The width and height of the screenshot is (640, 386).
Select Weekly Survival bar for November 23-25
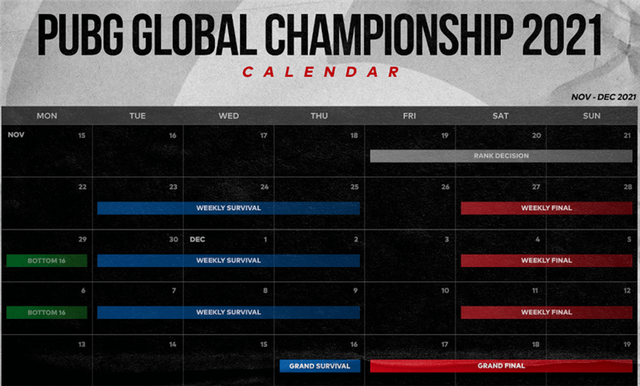(229, 208)
